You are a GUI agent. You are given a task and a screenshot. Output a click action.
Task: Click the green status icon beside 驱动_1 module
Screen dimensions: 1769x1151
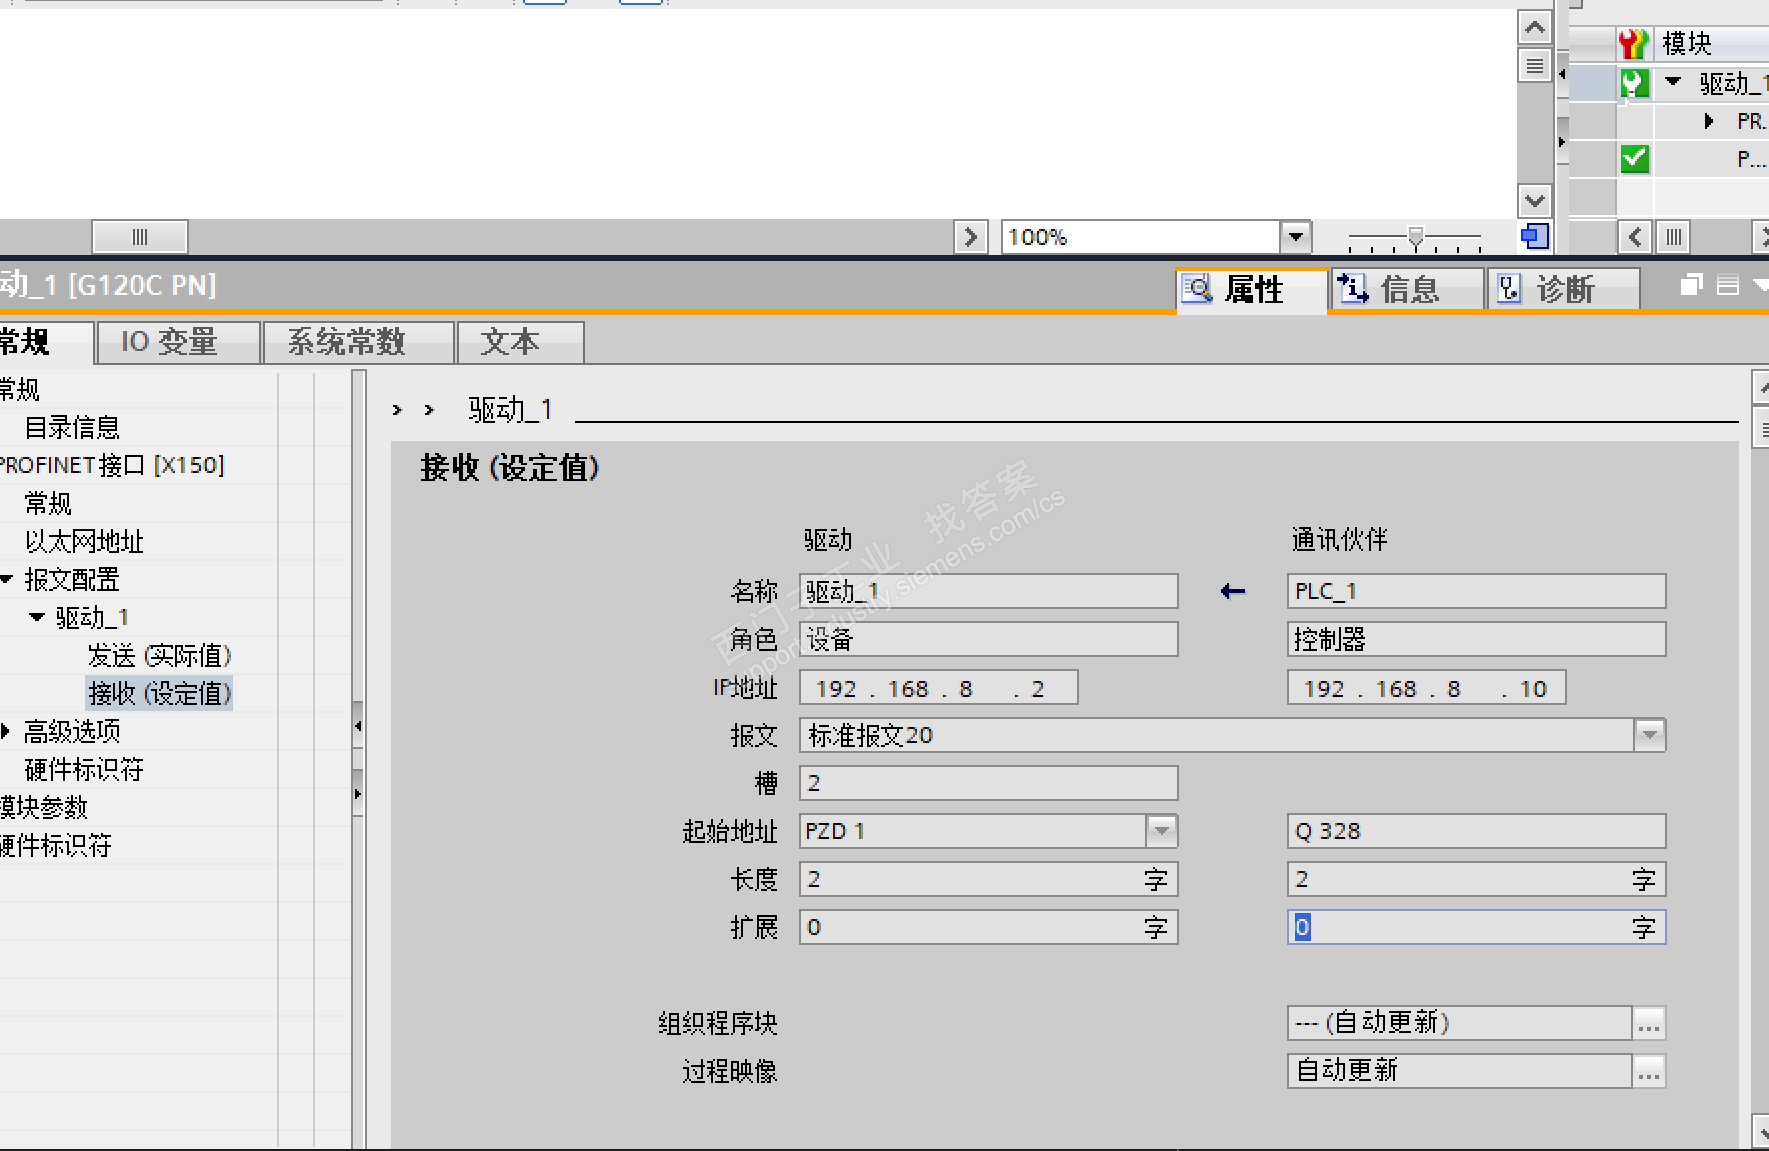coord(1634,82)
